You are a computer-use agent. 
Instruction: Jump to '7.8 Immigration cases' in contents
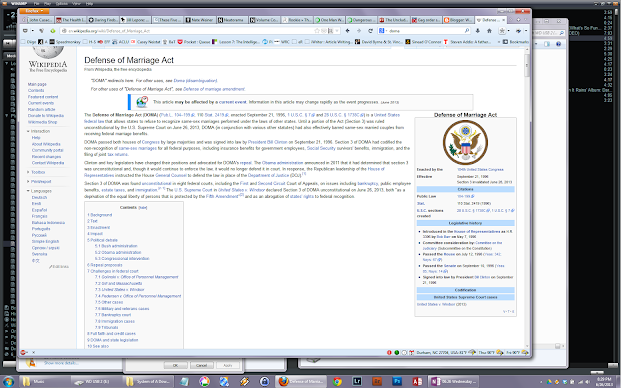coord(115,321)
